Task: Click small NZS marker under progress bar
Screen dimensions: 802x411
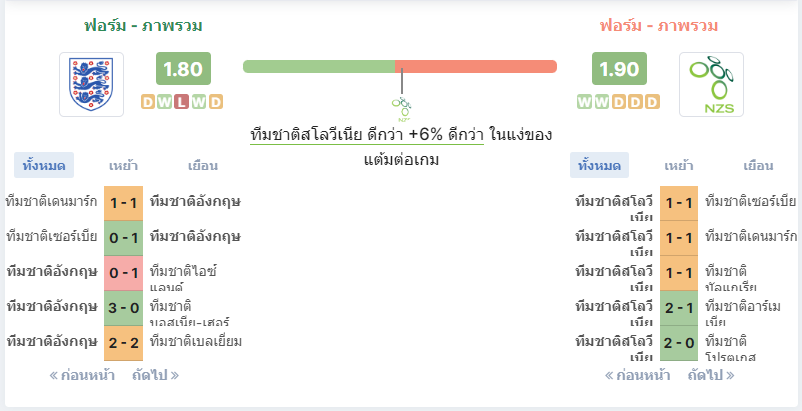Action: 402,109
